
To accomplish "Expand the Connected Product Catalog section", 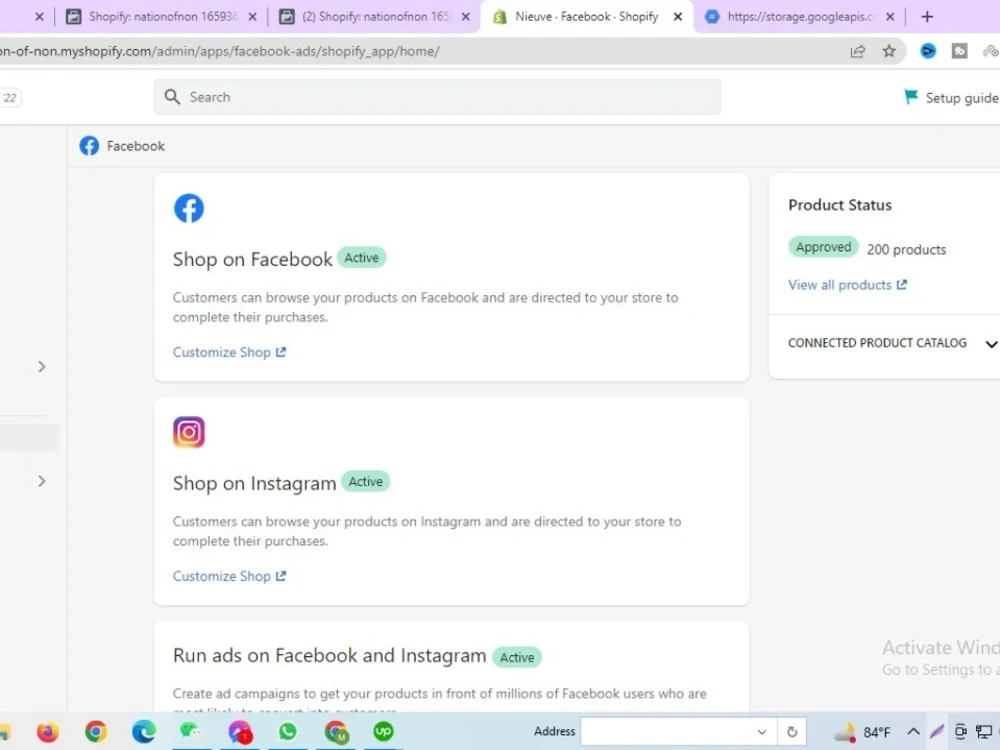I will coord(990,344).
